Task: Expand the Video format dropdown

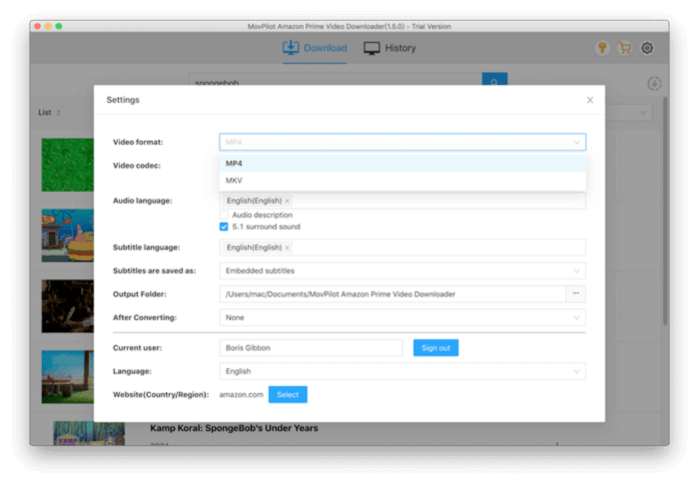Action: (402, 142)
